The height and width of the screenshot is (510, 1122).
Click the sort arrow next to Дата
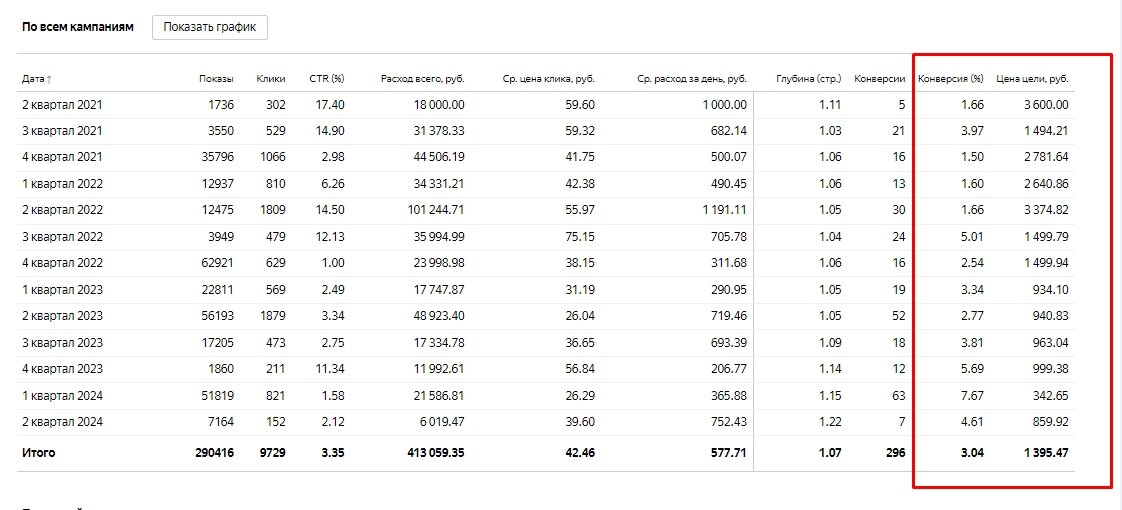[x=49, y=78]
